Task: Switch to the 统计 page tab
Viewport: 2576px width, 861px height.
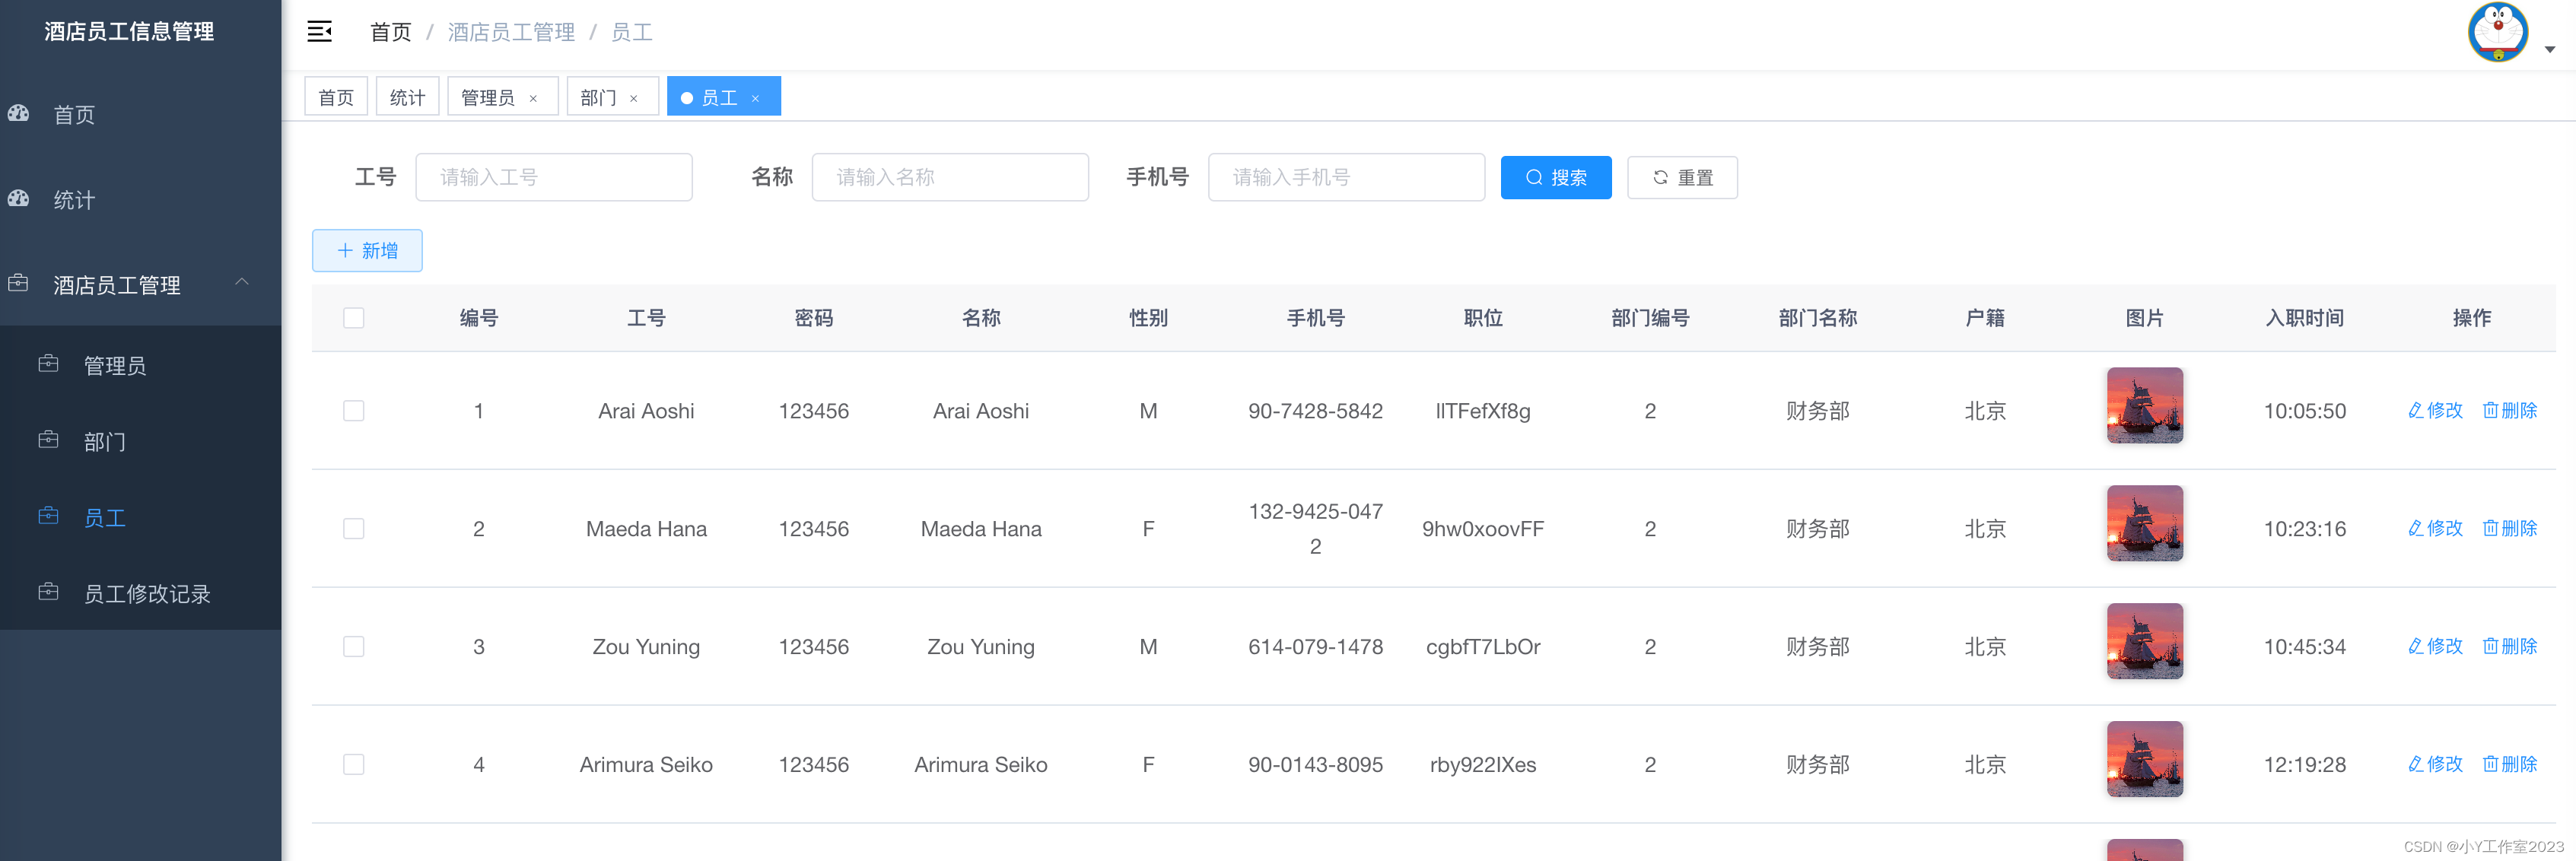Action: point(407,97)
